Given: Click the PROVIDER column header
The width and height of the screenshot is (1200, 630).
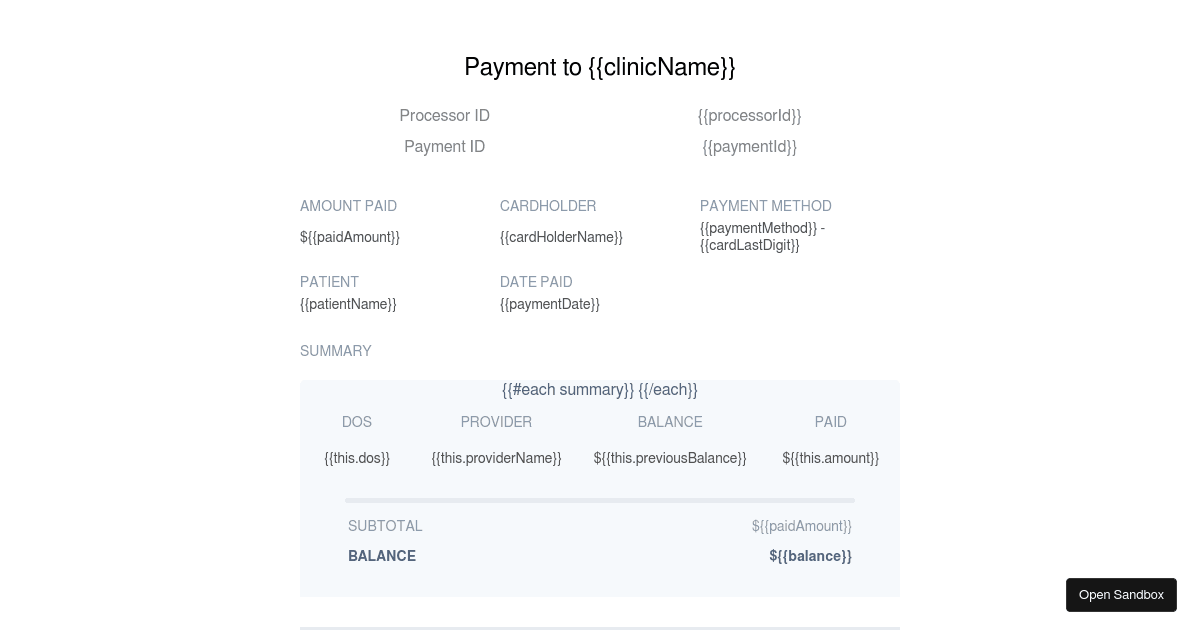Looking at the screenshot, I should click(x=496, y=422).
